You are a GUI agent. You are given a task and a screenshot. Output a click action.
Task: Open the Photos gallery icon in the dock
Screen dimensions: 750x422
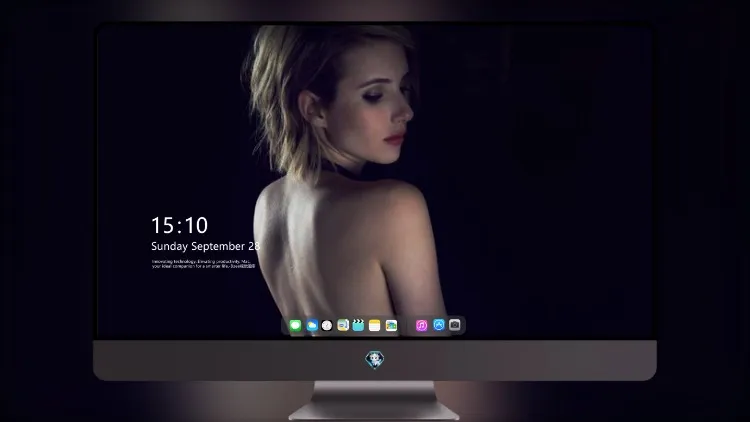[x=391, y=325]
